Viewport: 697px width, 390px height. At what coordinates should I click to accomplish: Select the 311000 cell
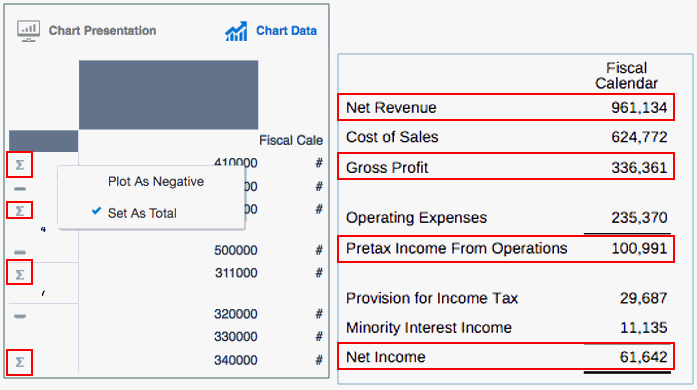236,273
